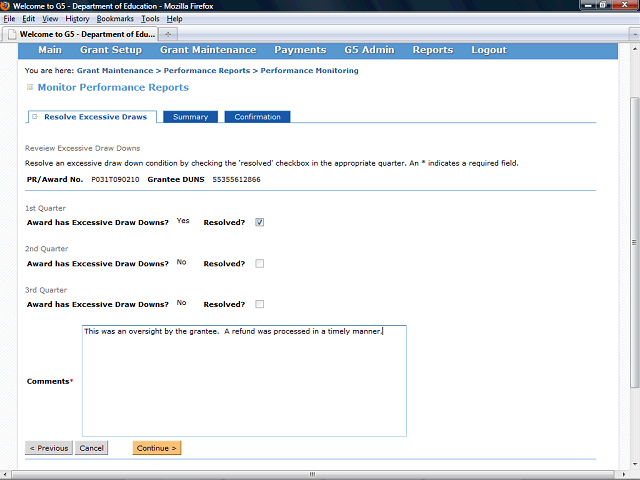This screenshot has width=640, height=480.
Task: Click the arrow icon on Resolve Excessive Draws tab
Action: (35, 117)
